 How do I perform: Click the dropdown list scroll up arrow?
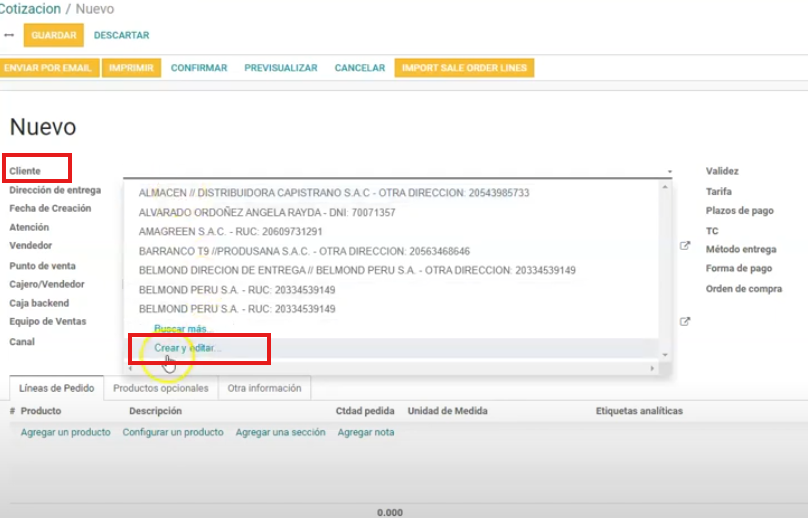point(665,188)
